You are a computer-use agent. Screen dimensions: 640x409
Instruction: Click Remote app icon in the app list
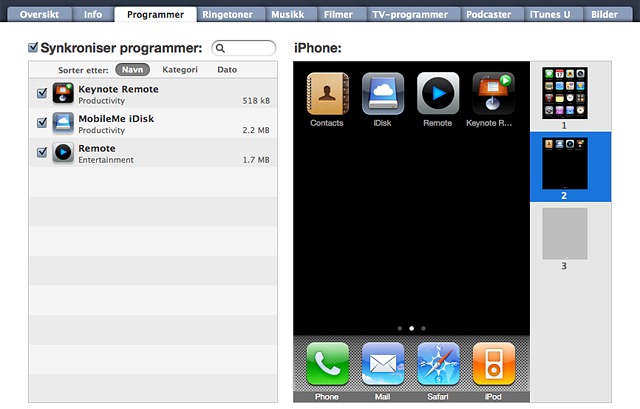[63, 152]
